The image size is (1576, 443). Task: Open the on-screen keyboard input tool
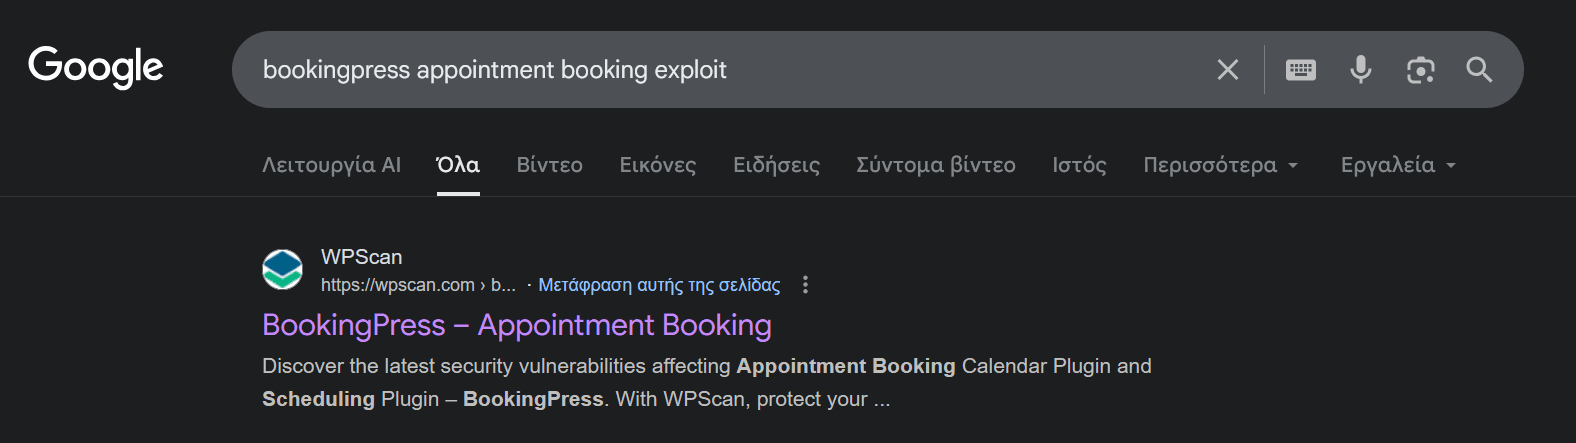coord(1300,70)
